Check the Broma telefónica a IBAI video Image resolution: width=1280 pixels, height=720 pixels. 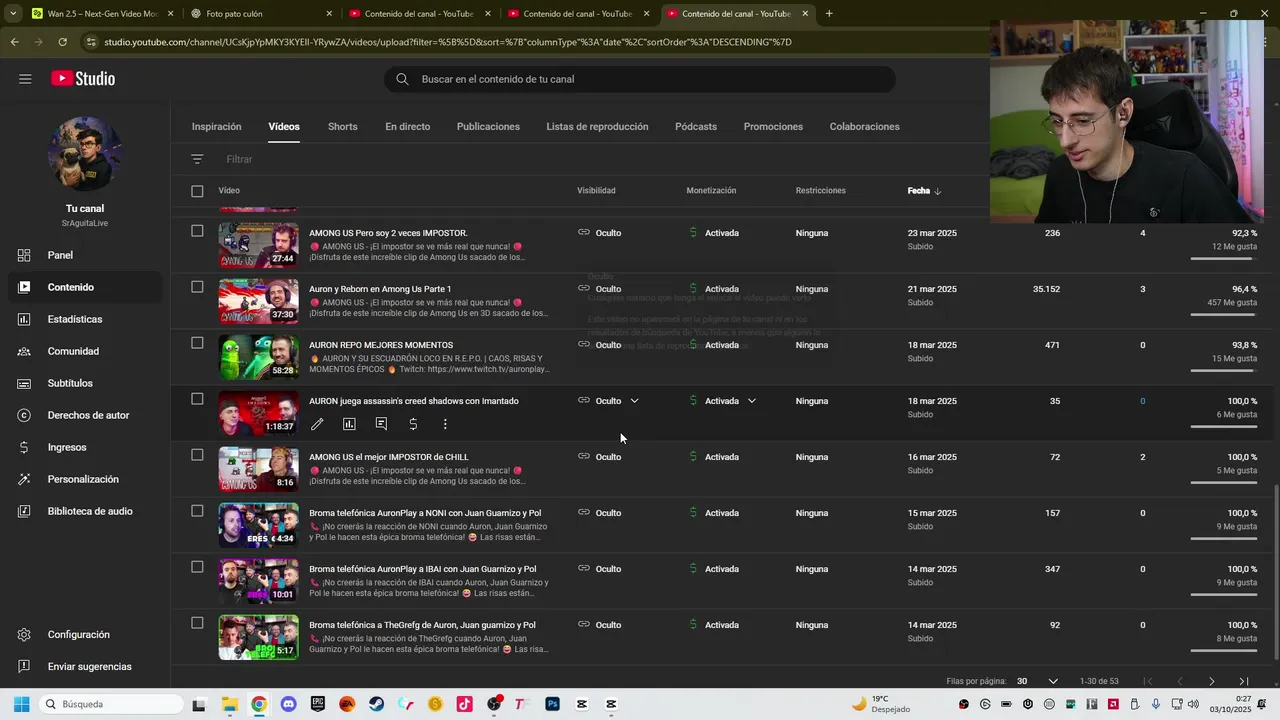pyautogui.click(x=197, y=567)
